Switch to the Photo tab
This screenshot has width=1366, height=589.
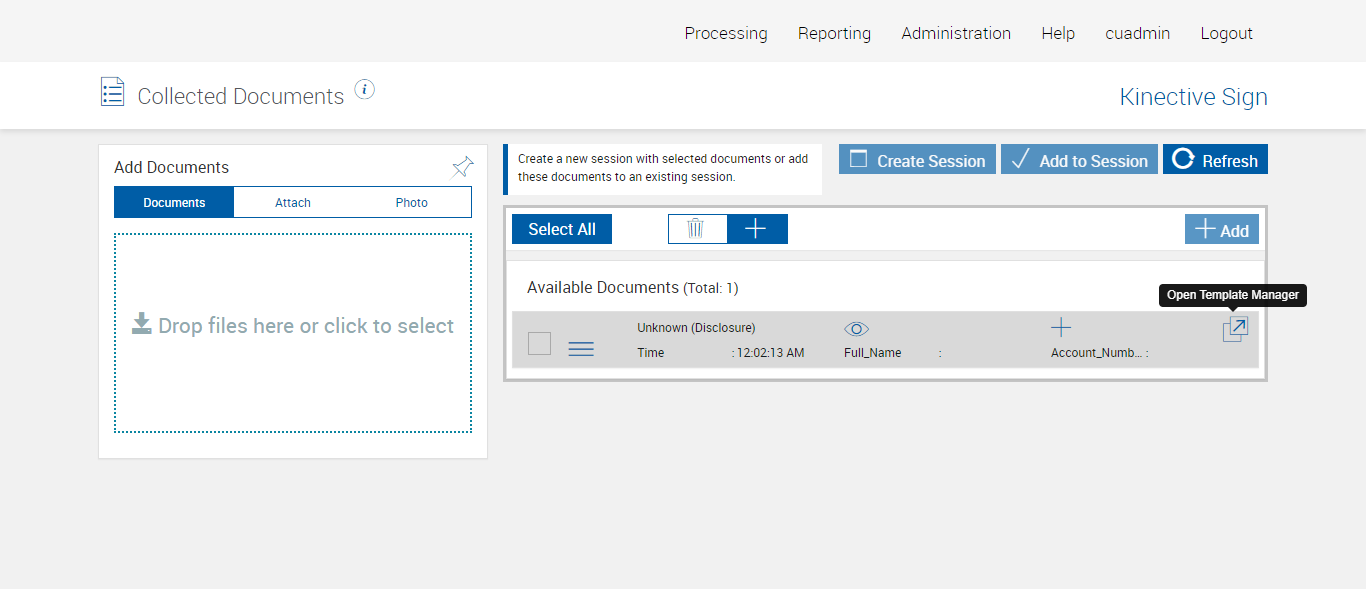(411, 202)
